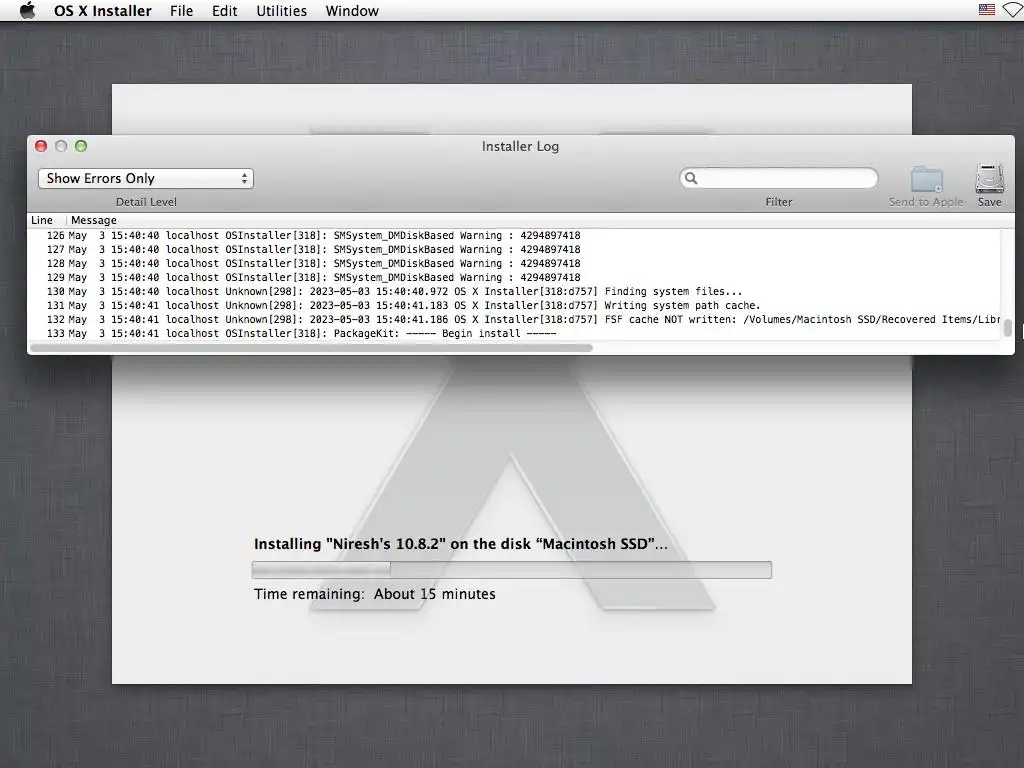Open the Window menu
Image resolution: width=1024 pixels, height=768 pixels.
(x=352, y=11)
